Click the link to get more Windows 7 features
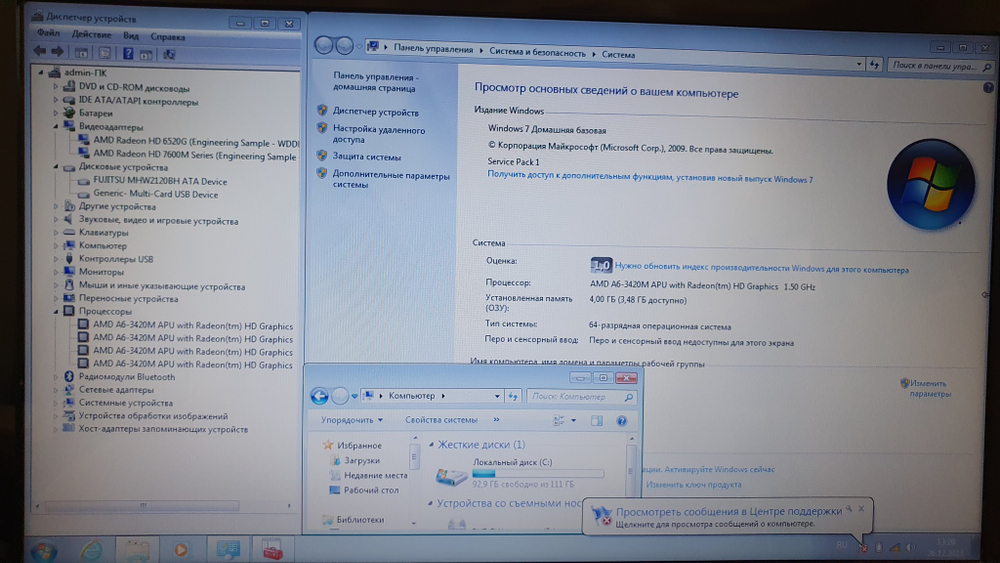Viewport: 1000px width, 563px height. click(x=650, y=177)
